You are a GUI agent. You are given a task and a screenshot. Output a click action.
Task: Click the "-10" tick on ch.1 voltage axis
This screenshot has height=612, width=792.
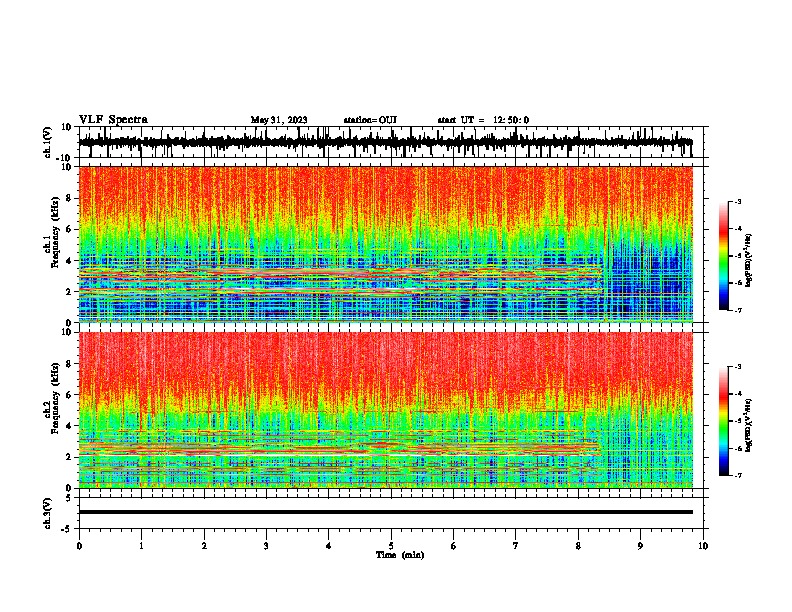pos(65,158)
